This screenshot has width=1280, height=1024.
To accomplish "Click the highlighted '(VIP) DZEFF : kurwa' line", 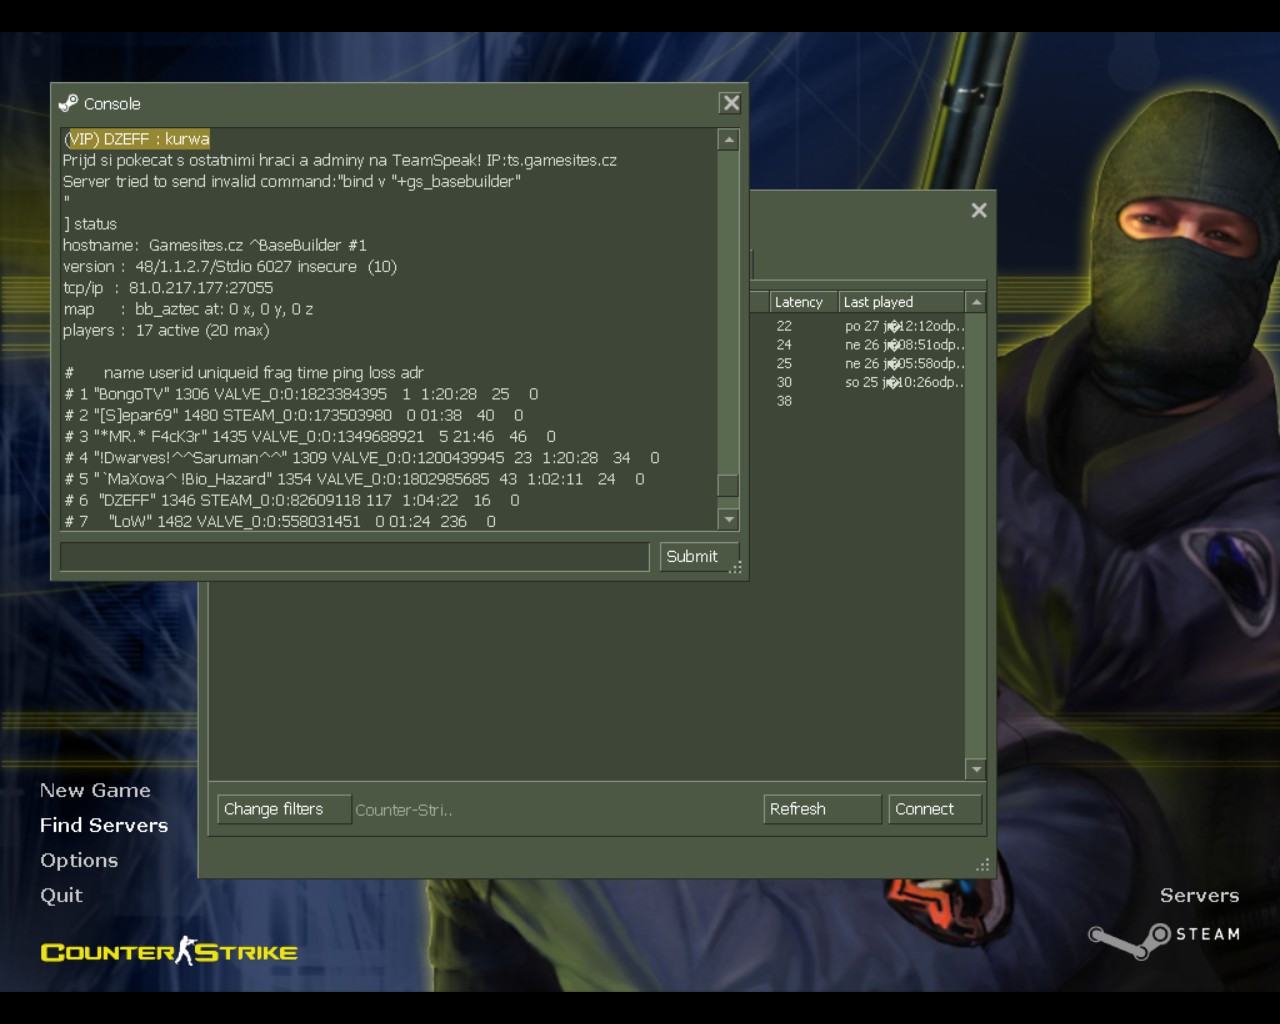I will pyautogui.click(x=136, y=139).
